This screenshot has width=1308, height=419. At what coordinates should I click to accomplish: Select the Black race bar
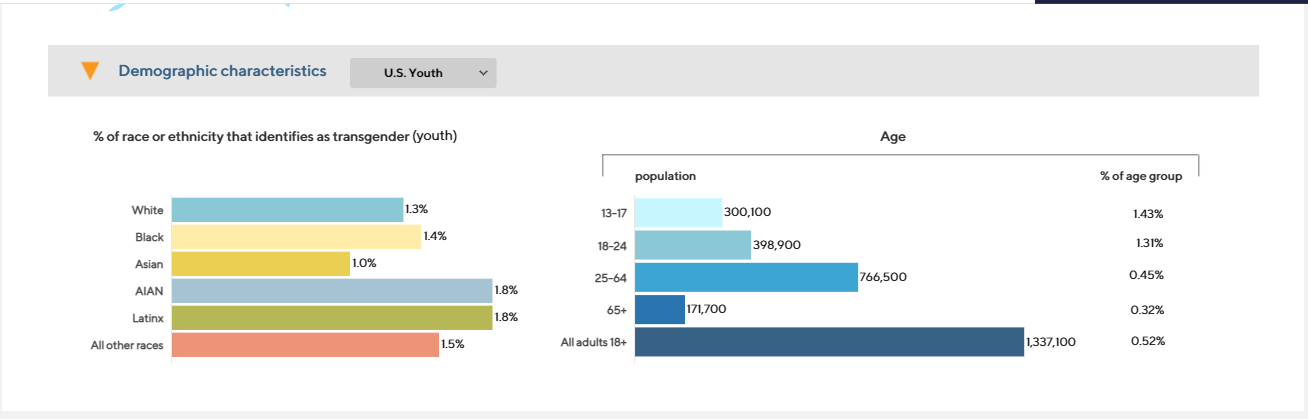(x=296, y=236)
